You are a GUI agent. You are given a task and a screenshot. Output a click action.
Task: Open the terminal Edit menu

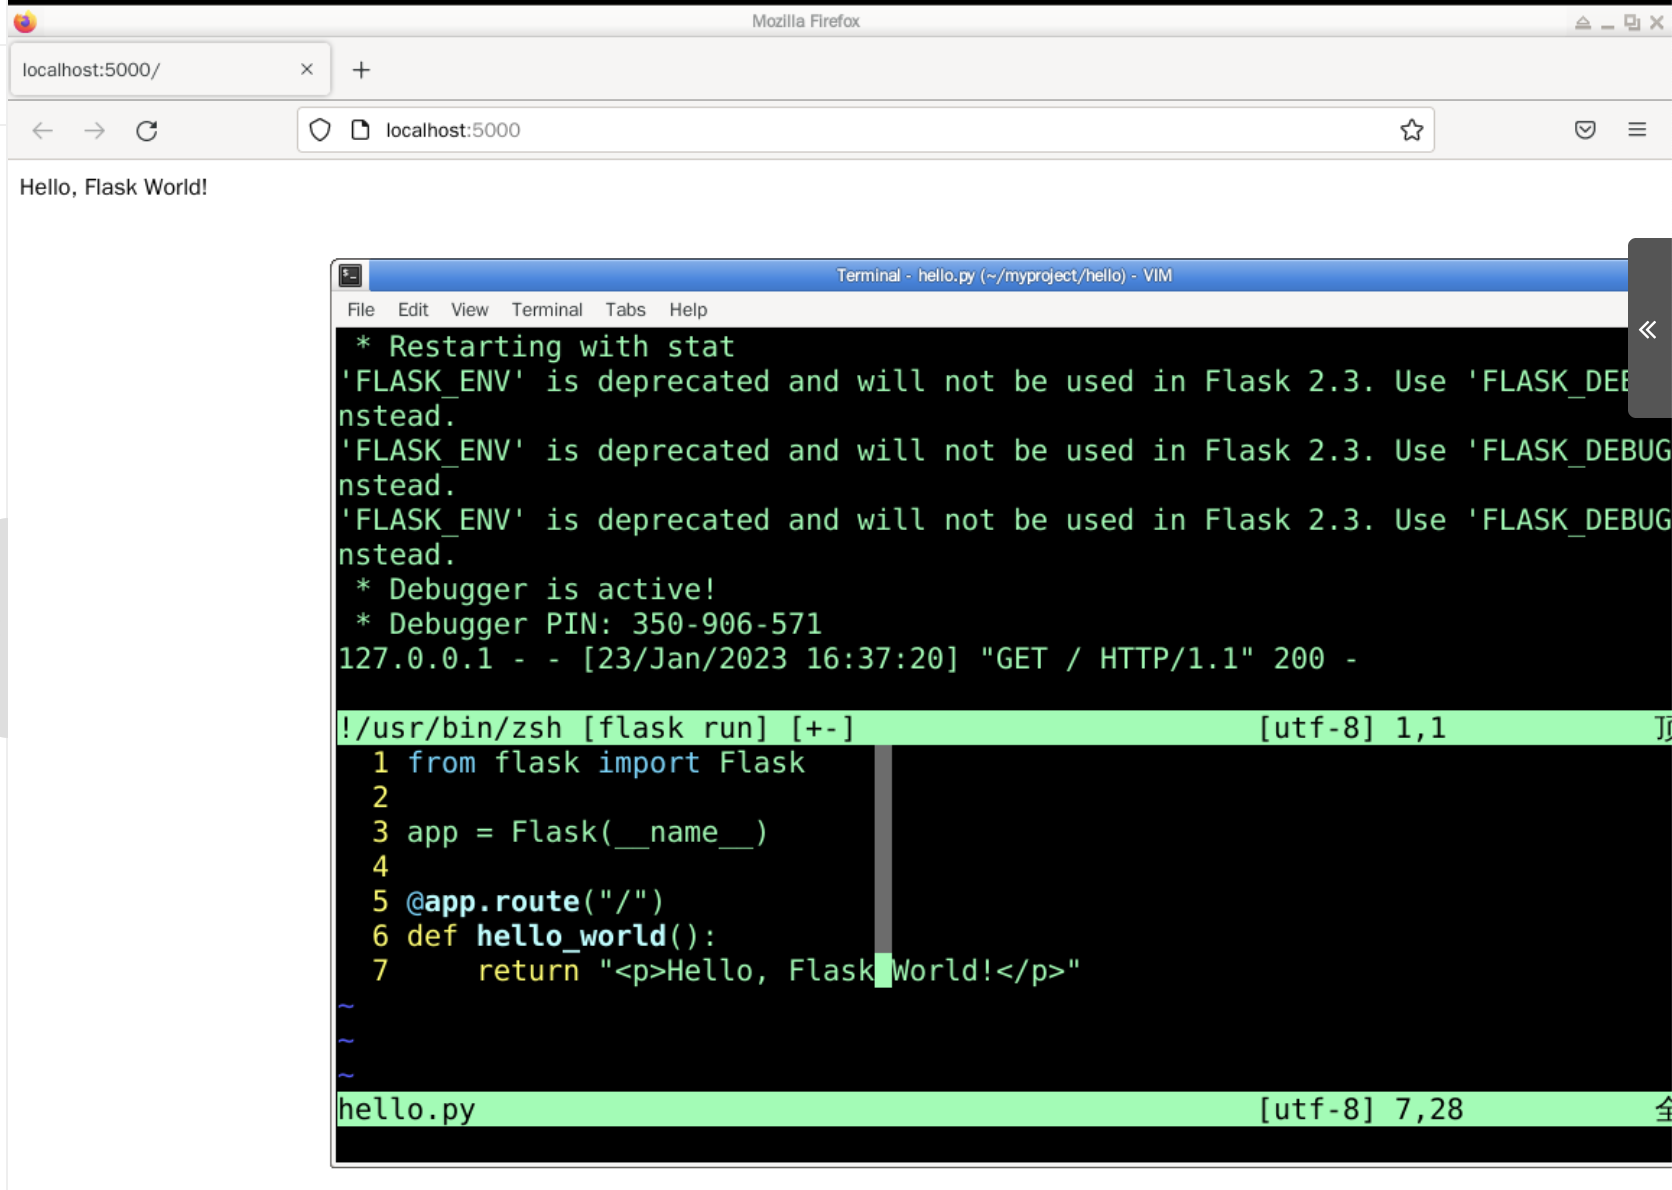click(413, 310)
